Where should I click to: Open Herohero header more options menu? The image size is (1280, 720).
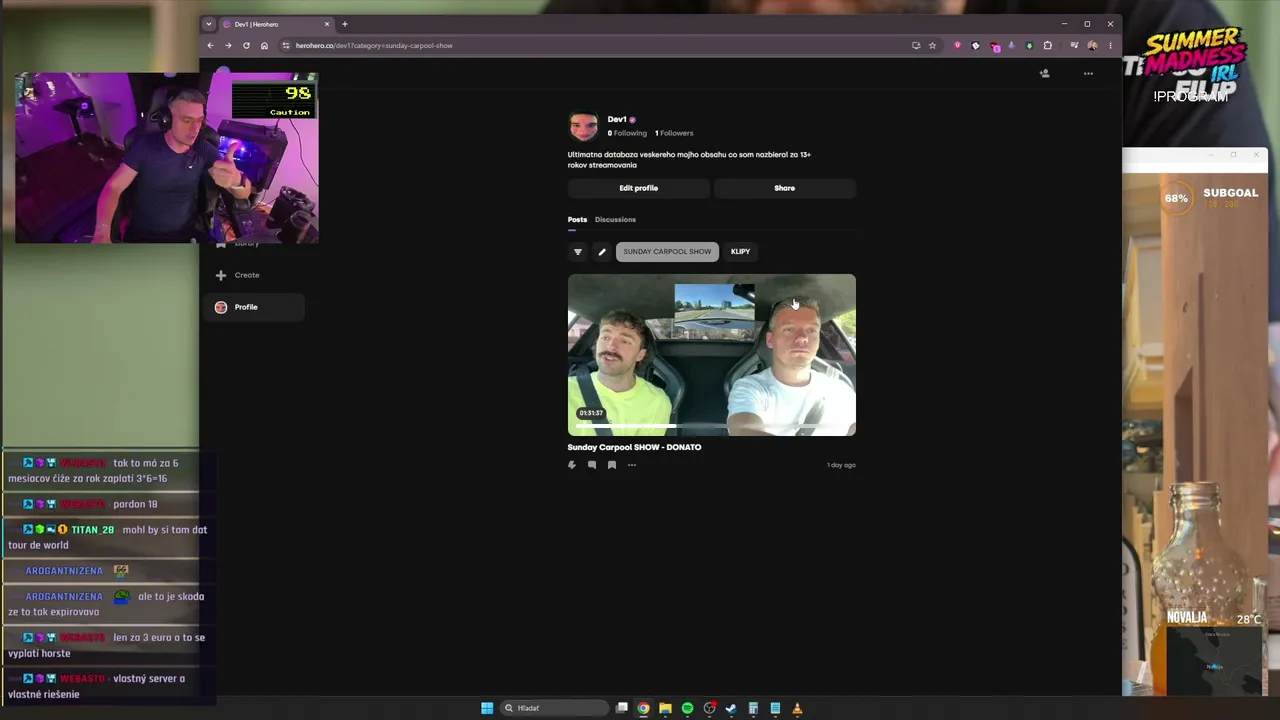pos(1088,73)
